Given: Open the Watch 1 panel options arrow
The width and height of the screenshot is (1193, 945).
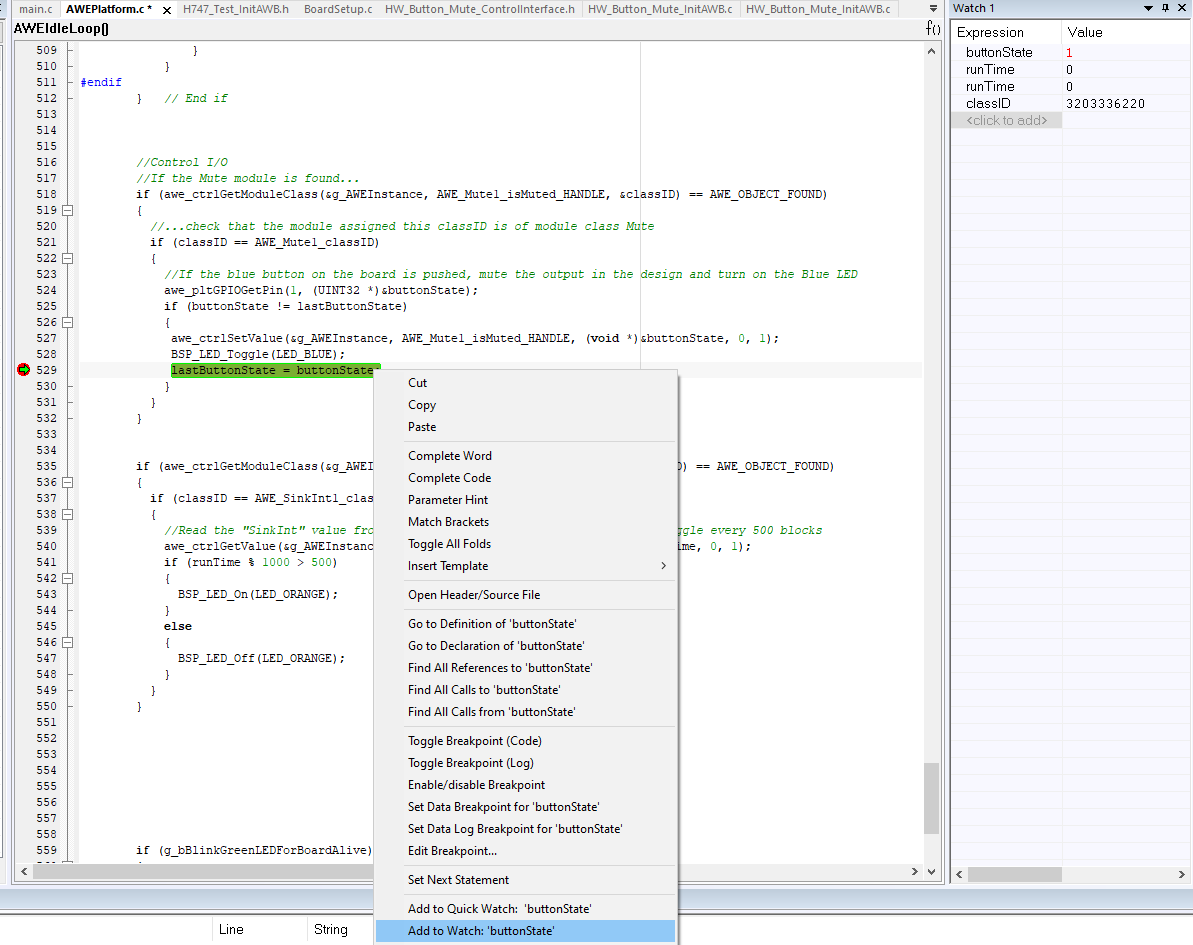Looking at the screenshot, I should [1146, 8].
